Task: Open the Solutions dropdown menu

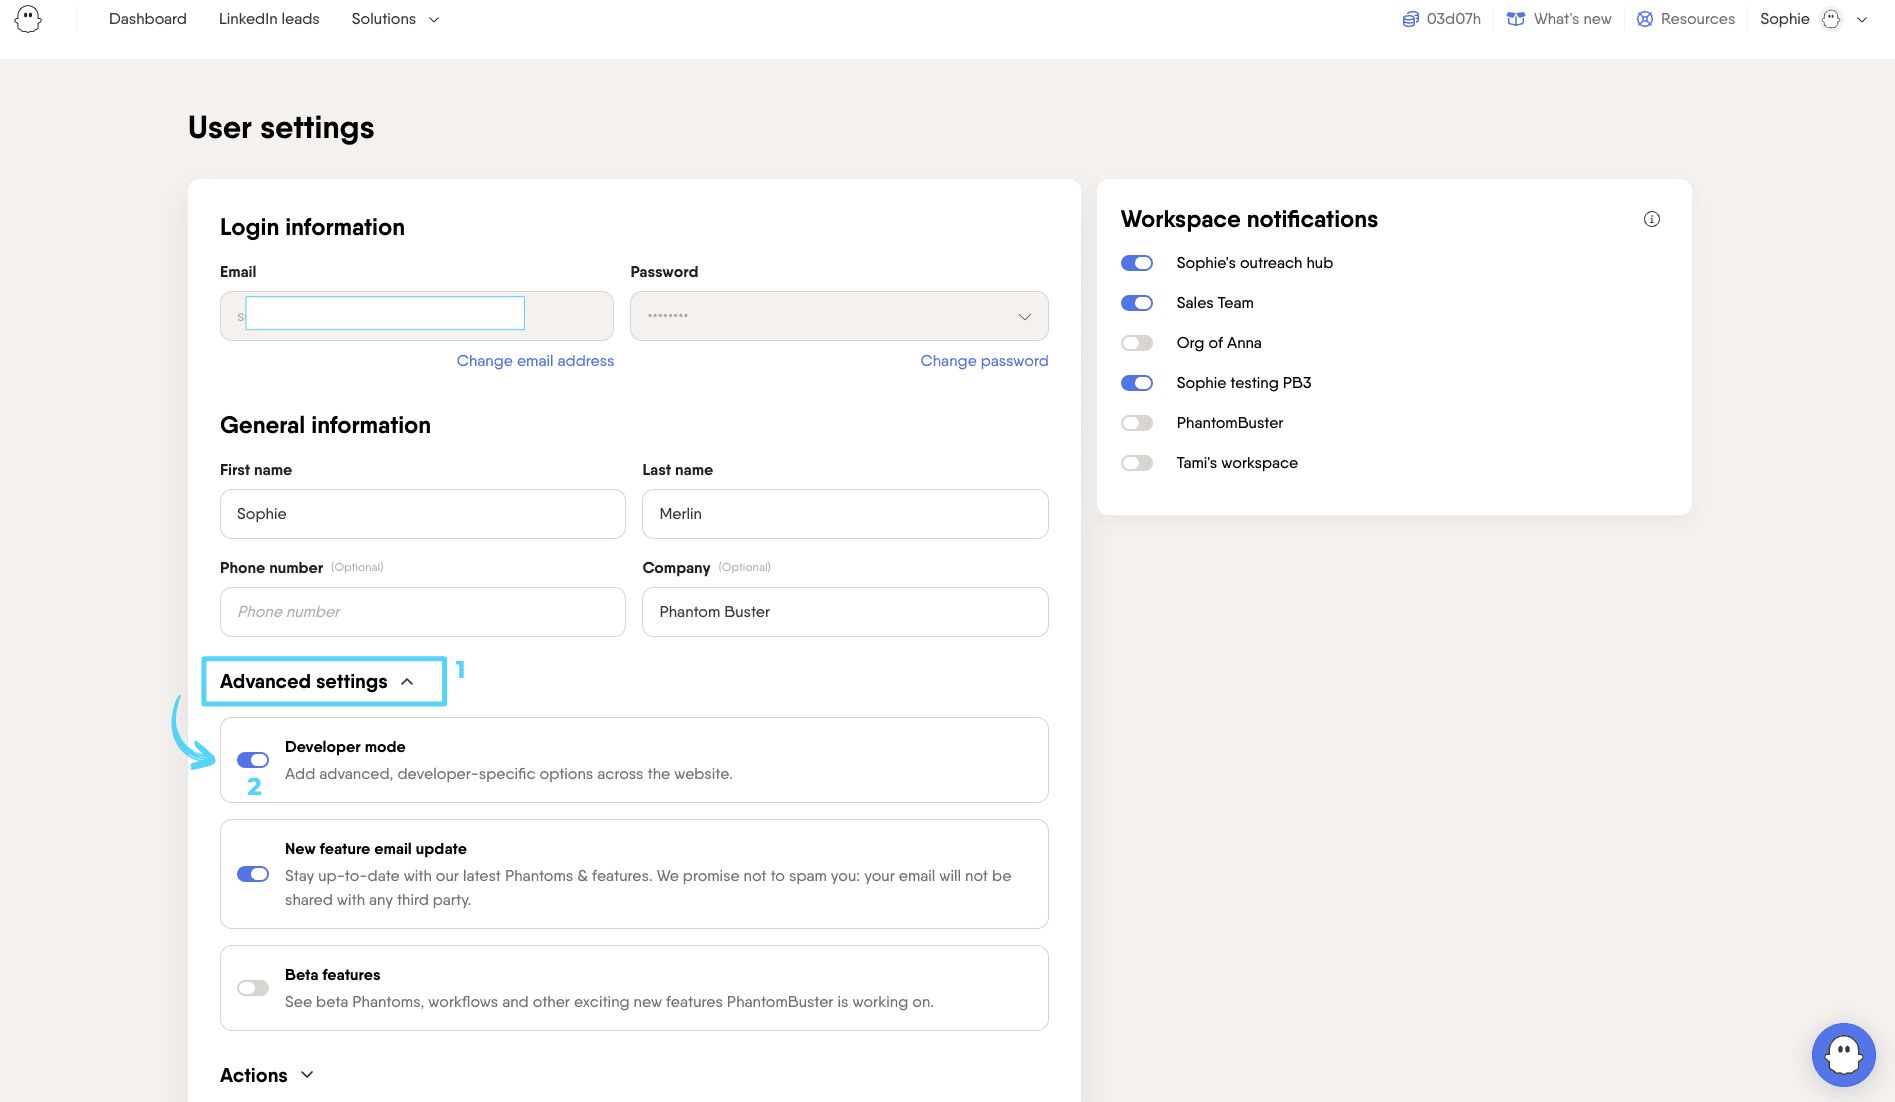Action: (x=395, y=19)
